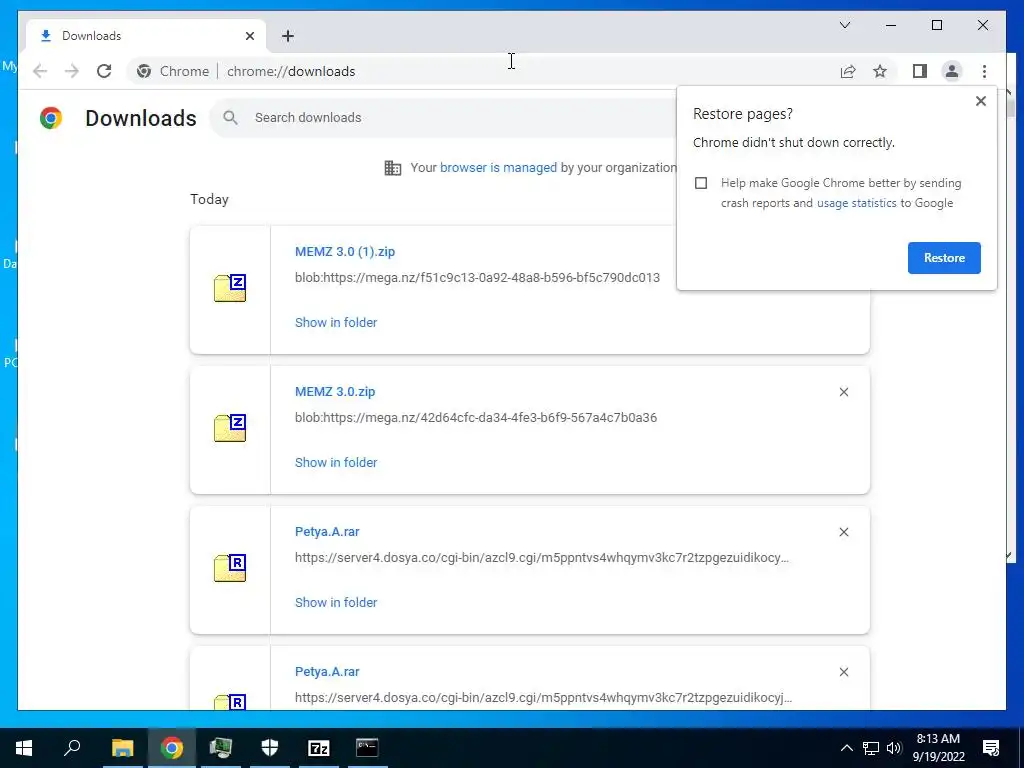Click the browser back arrow

(x=40, y=71)
